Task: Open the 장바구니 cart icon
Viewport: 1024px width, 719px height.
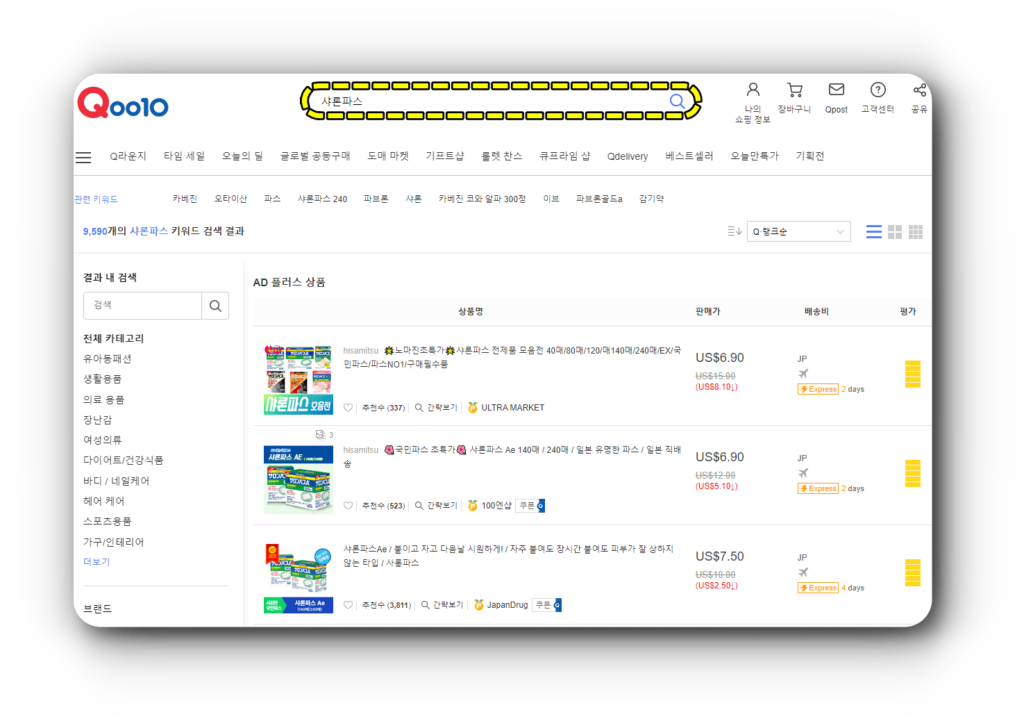Action: (x=794, y=89)
